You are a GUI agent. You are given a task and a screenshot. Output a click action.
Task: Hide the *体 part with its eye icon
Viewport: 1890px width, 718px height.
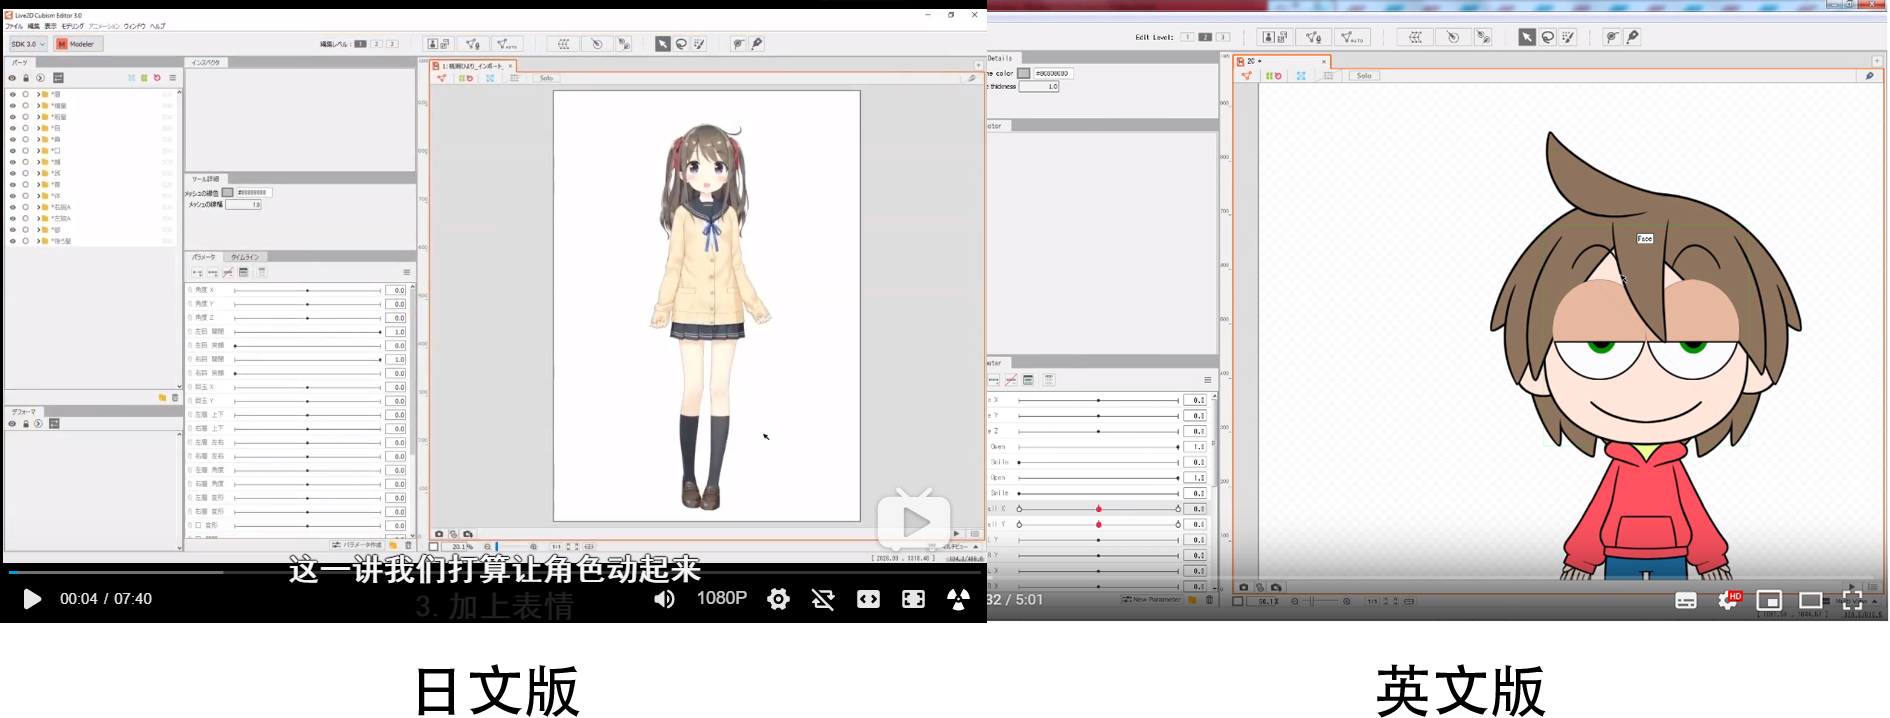13,196
